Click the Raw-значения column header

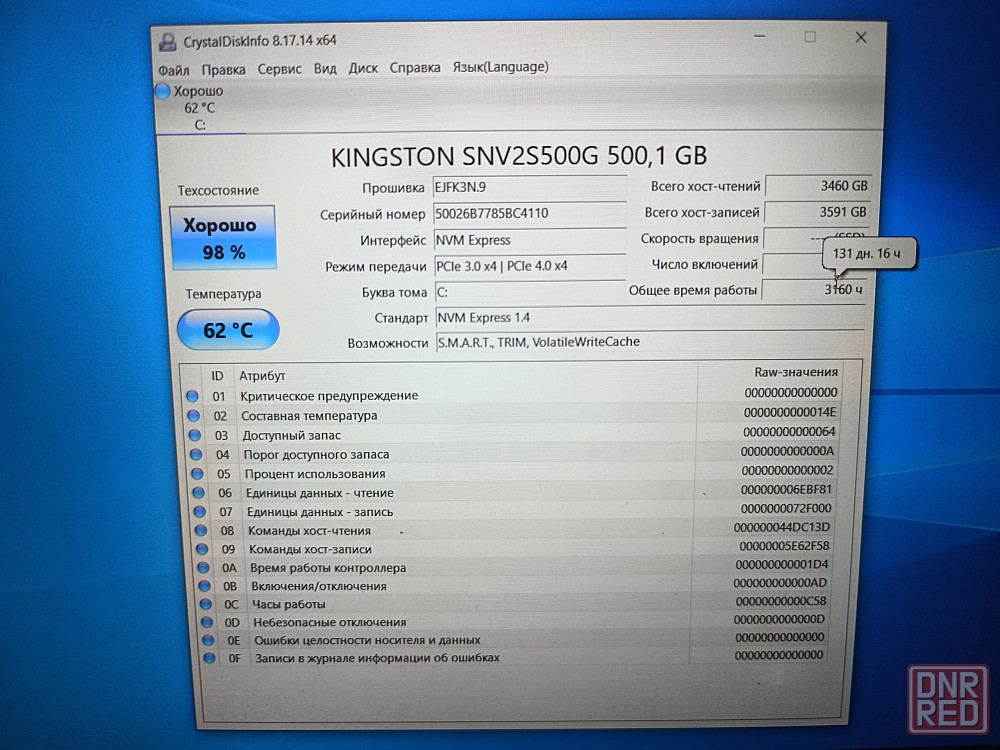tap(795, 372)
